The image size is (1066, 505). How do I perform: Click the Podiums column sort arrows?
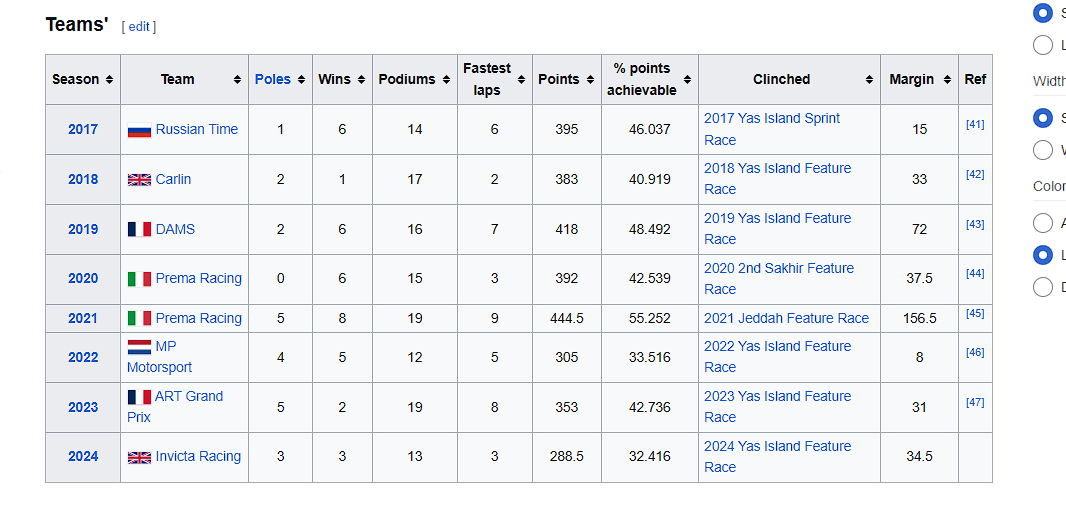[446, 80]
